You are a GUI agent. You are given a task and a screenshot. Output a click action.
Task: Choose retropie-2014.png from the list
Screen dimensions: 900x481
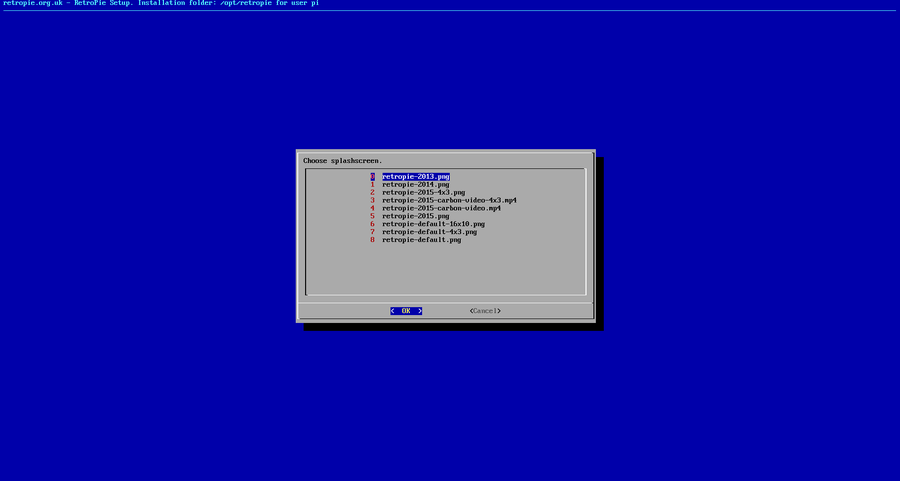click(x=415, y=184)
